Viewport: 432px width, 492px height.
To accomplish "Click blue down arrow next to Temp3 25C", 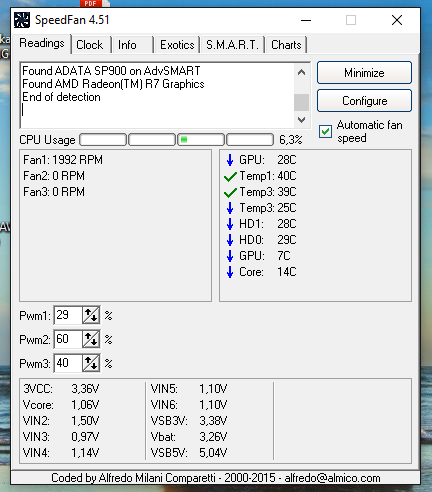I will click(230, 208).
